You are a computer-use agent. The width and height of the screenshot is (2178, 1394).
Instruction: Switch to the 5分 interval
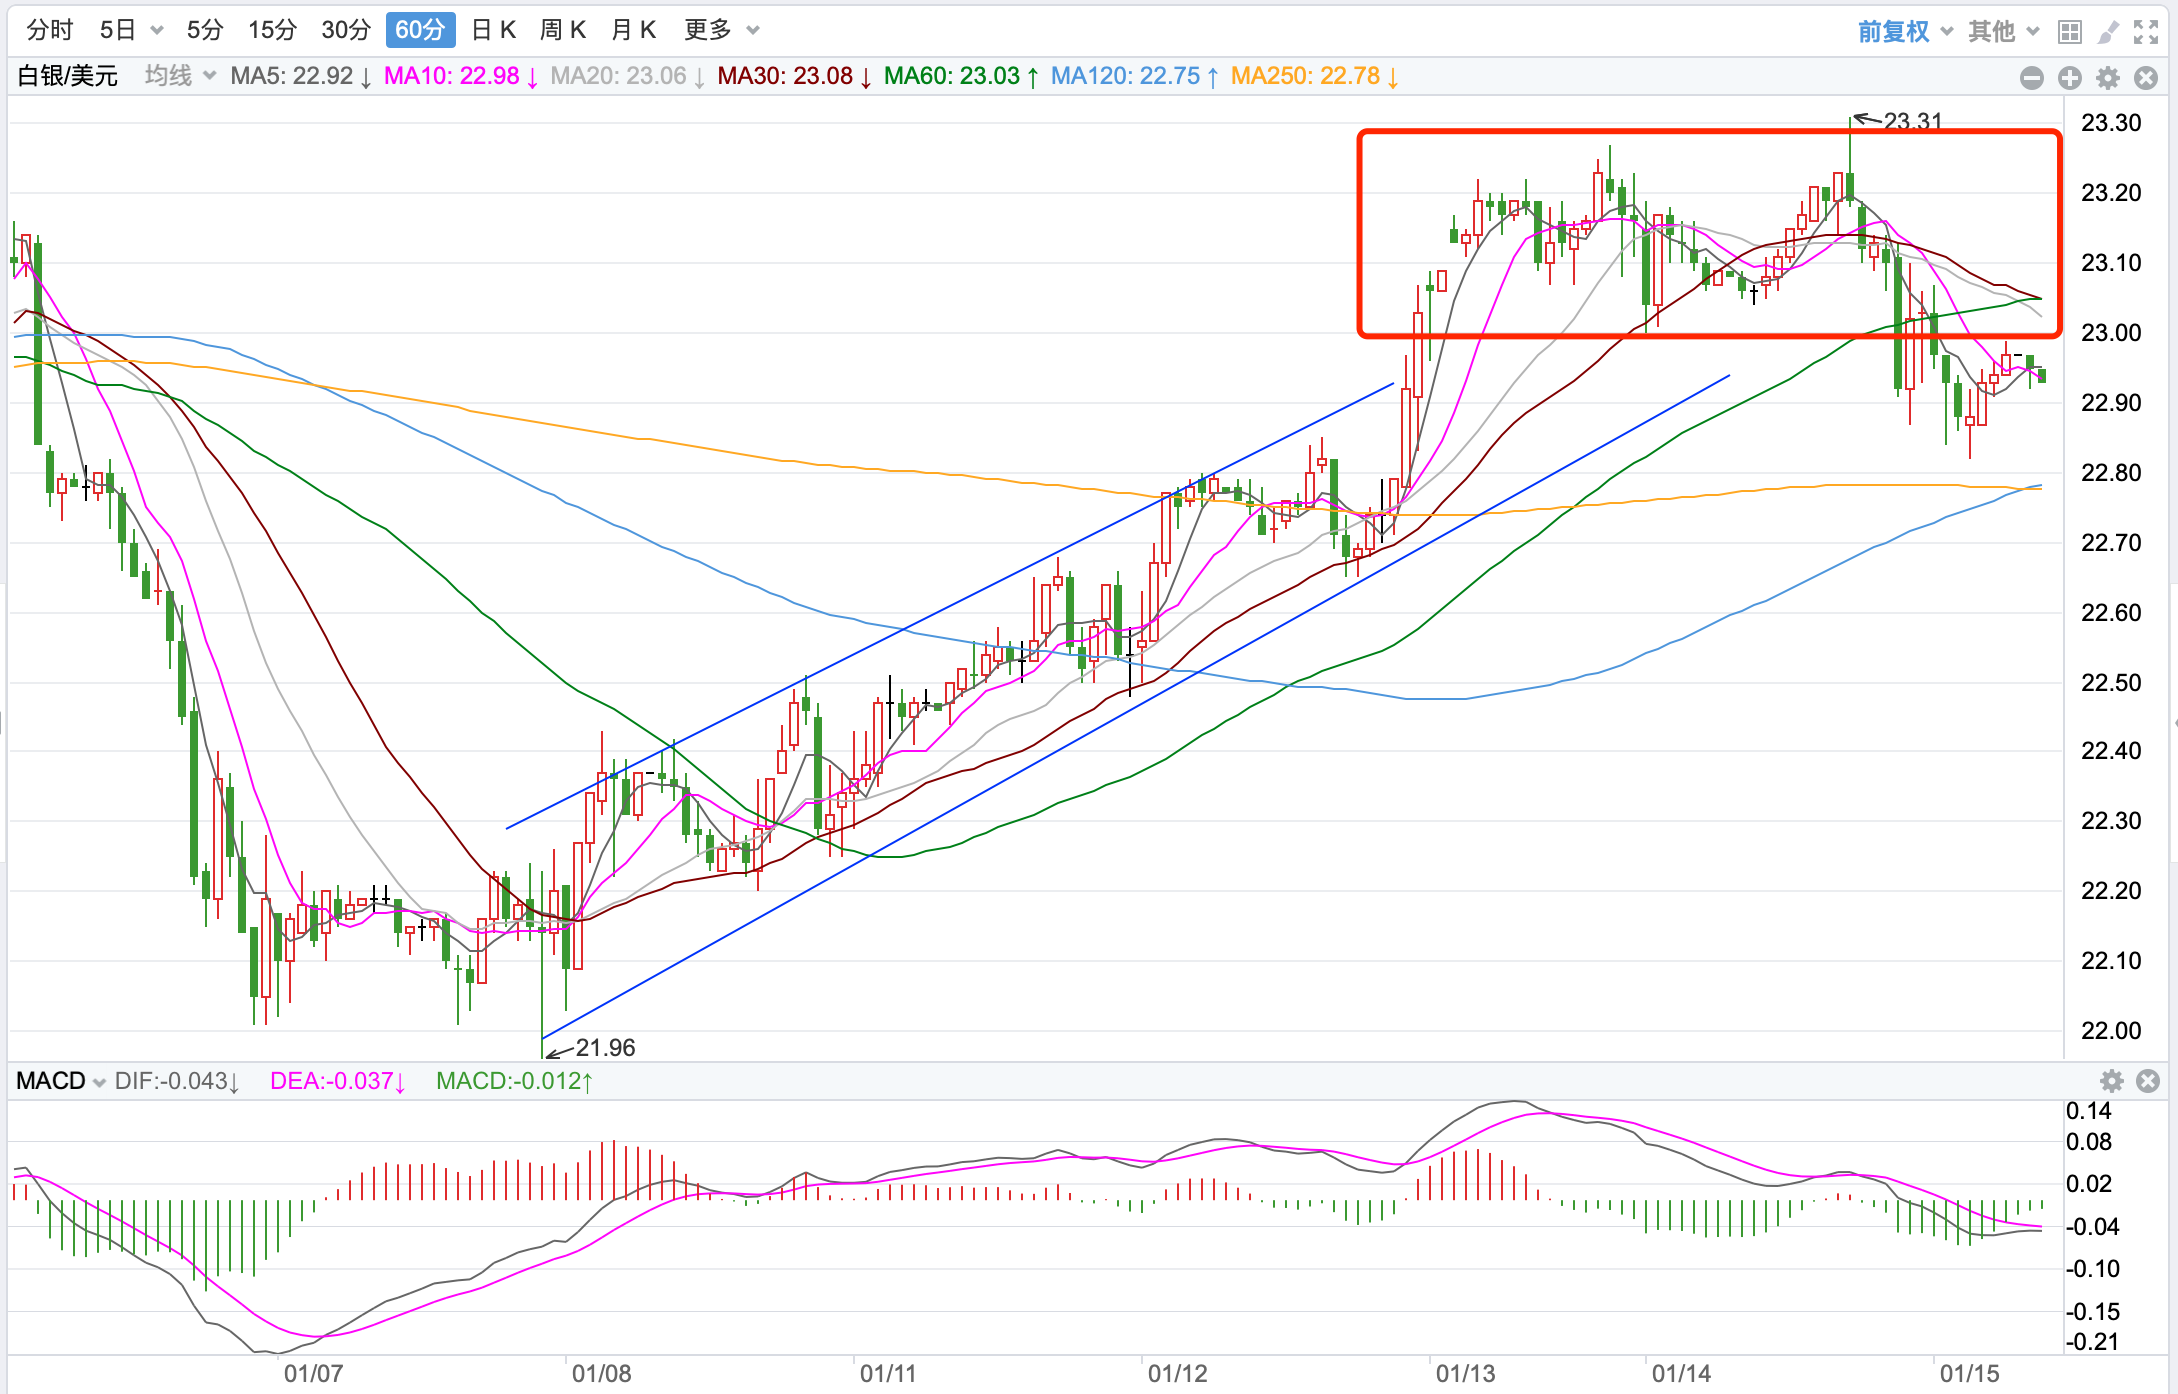pos(204,30)
